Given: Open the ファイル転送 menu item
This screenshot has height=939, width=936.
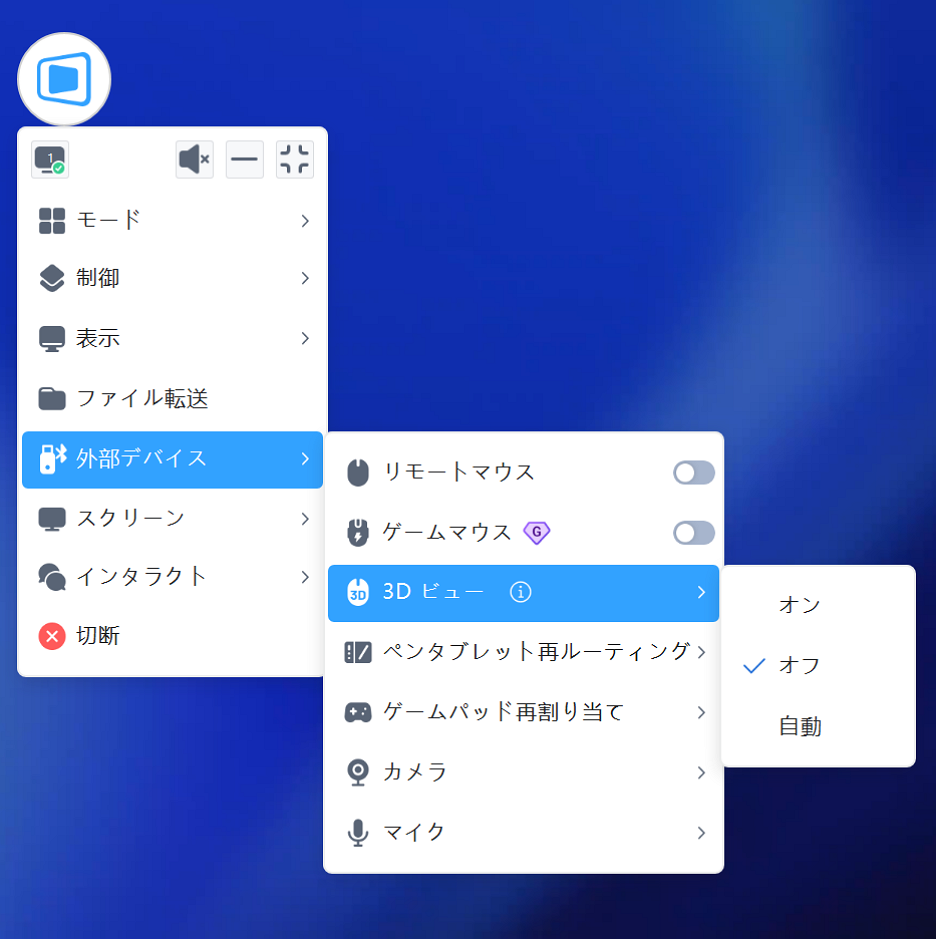Looking at the screenshot, I should pos(142,399).
